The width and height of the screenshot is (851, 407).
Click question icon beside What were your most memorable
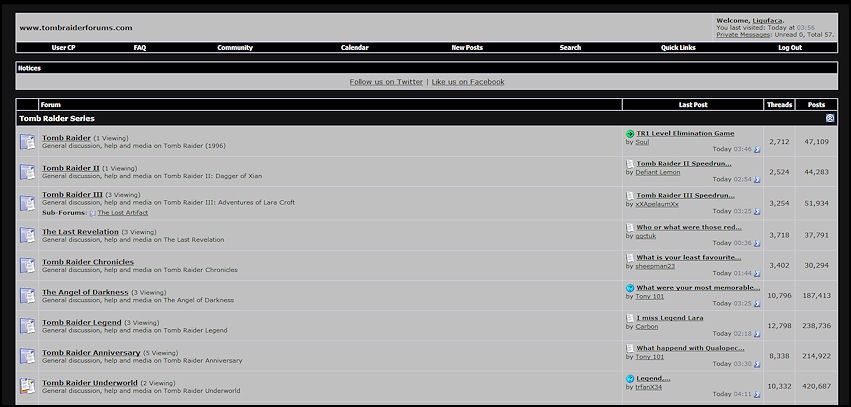[x=630, y=288]
